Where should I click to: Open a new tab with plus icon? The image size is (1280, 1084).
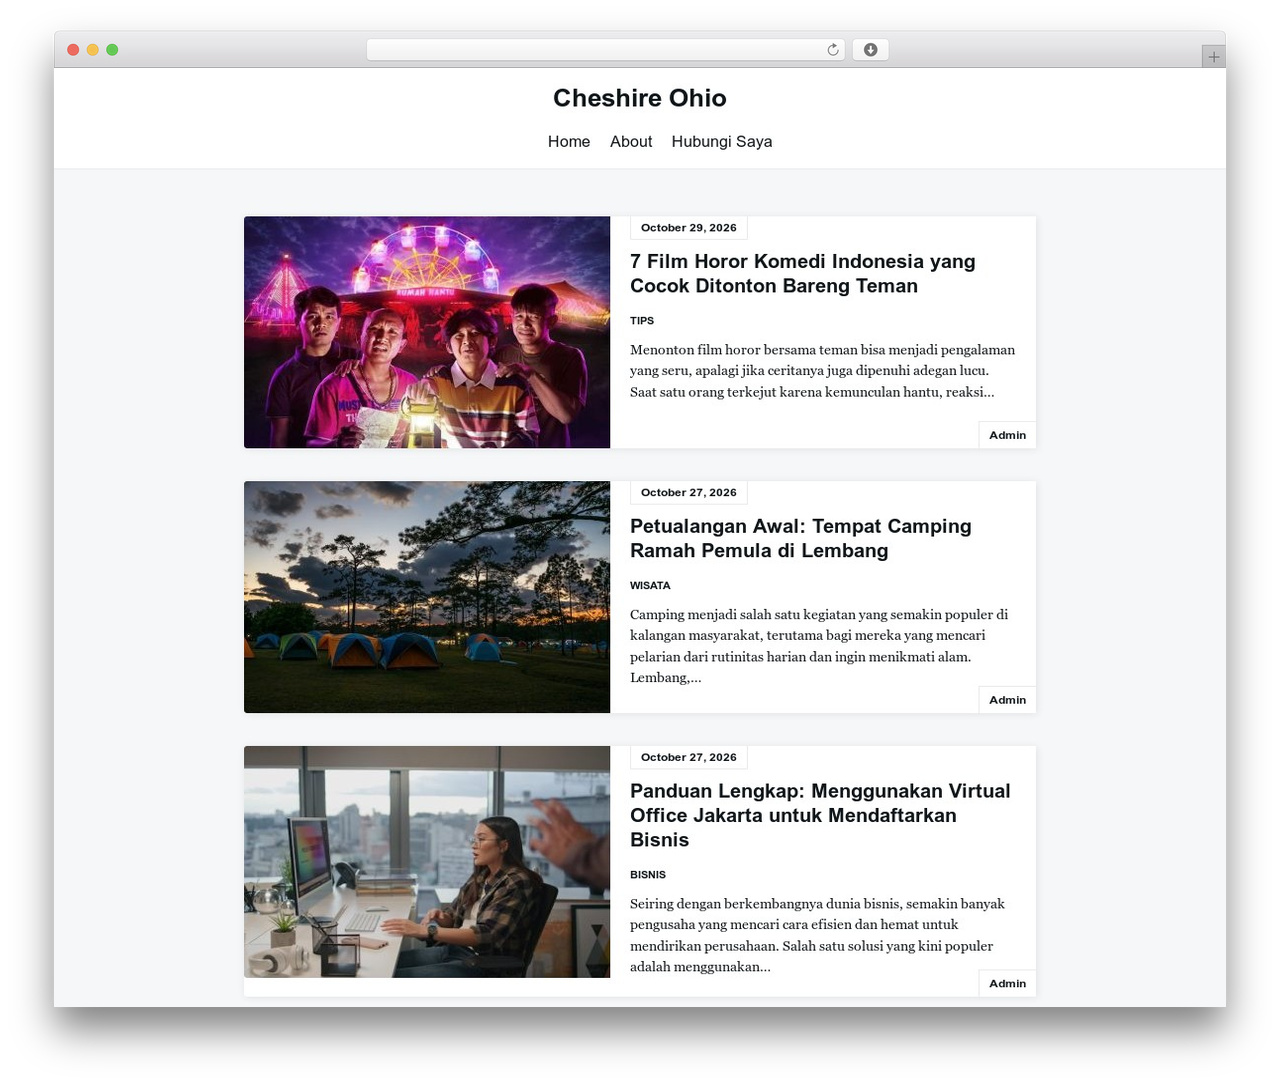[x=1213, y=57]
